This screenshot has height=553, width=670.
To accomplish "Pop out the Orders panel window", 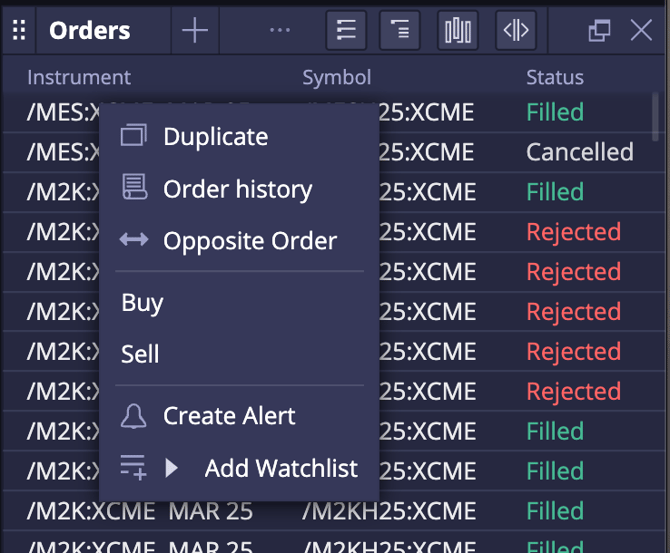I will 599,31.
